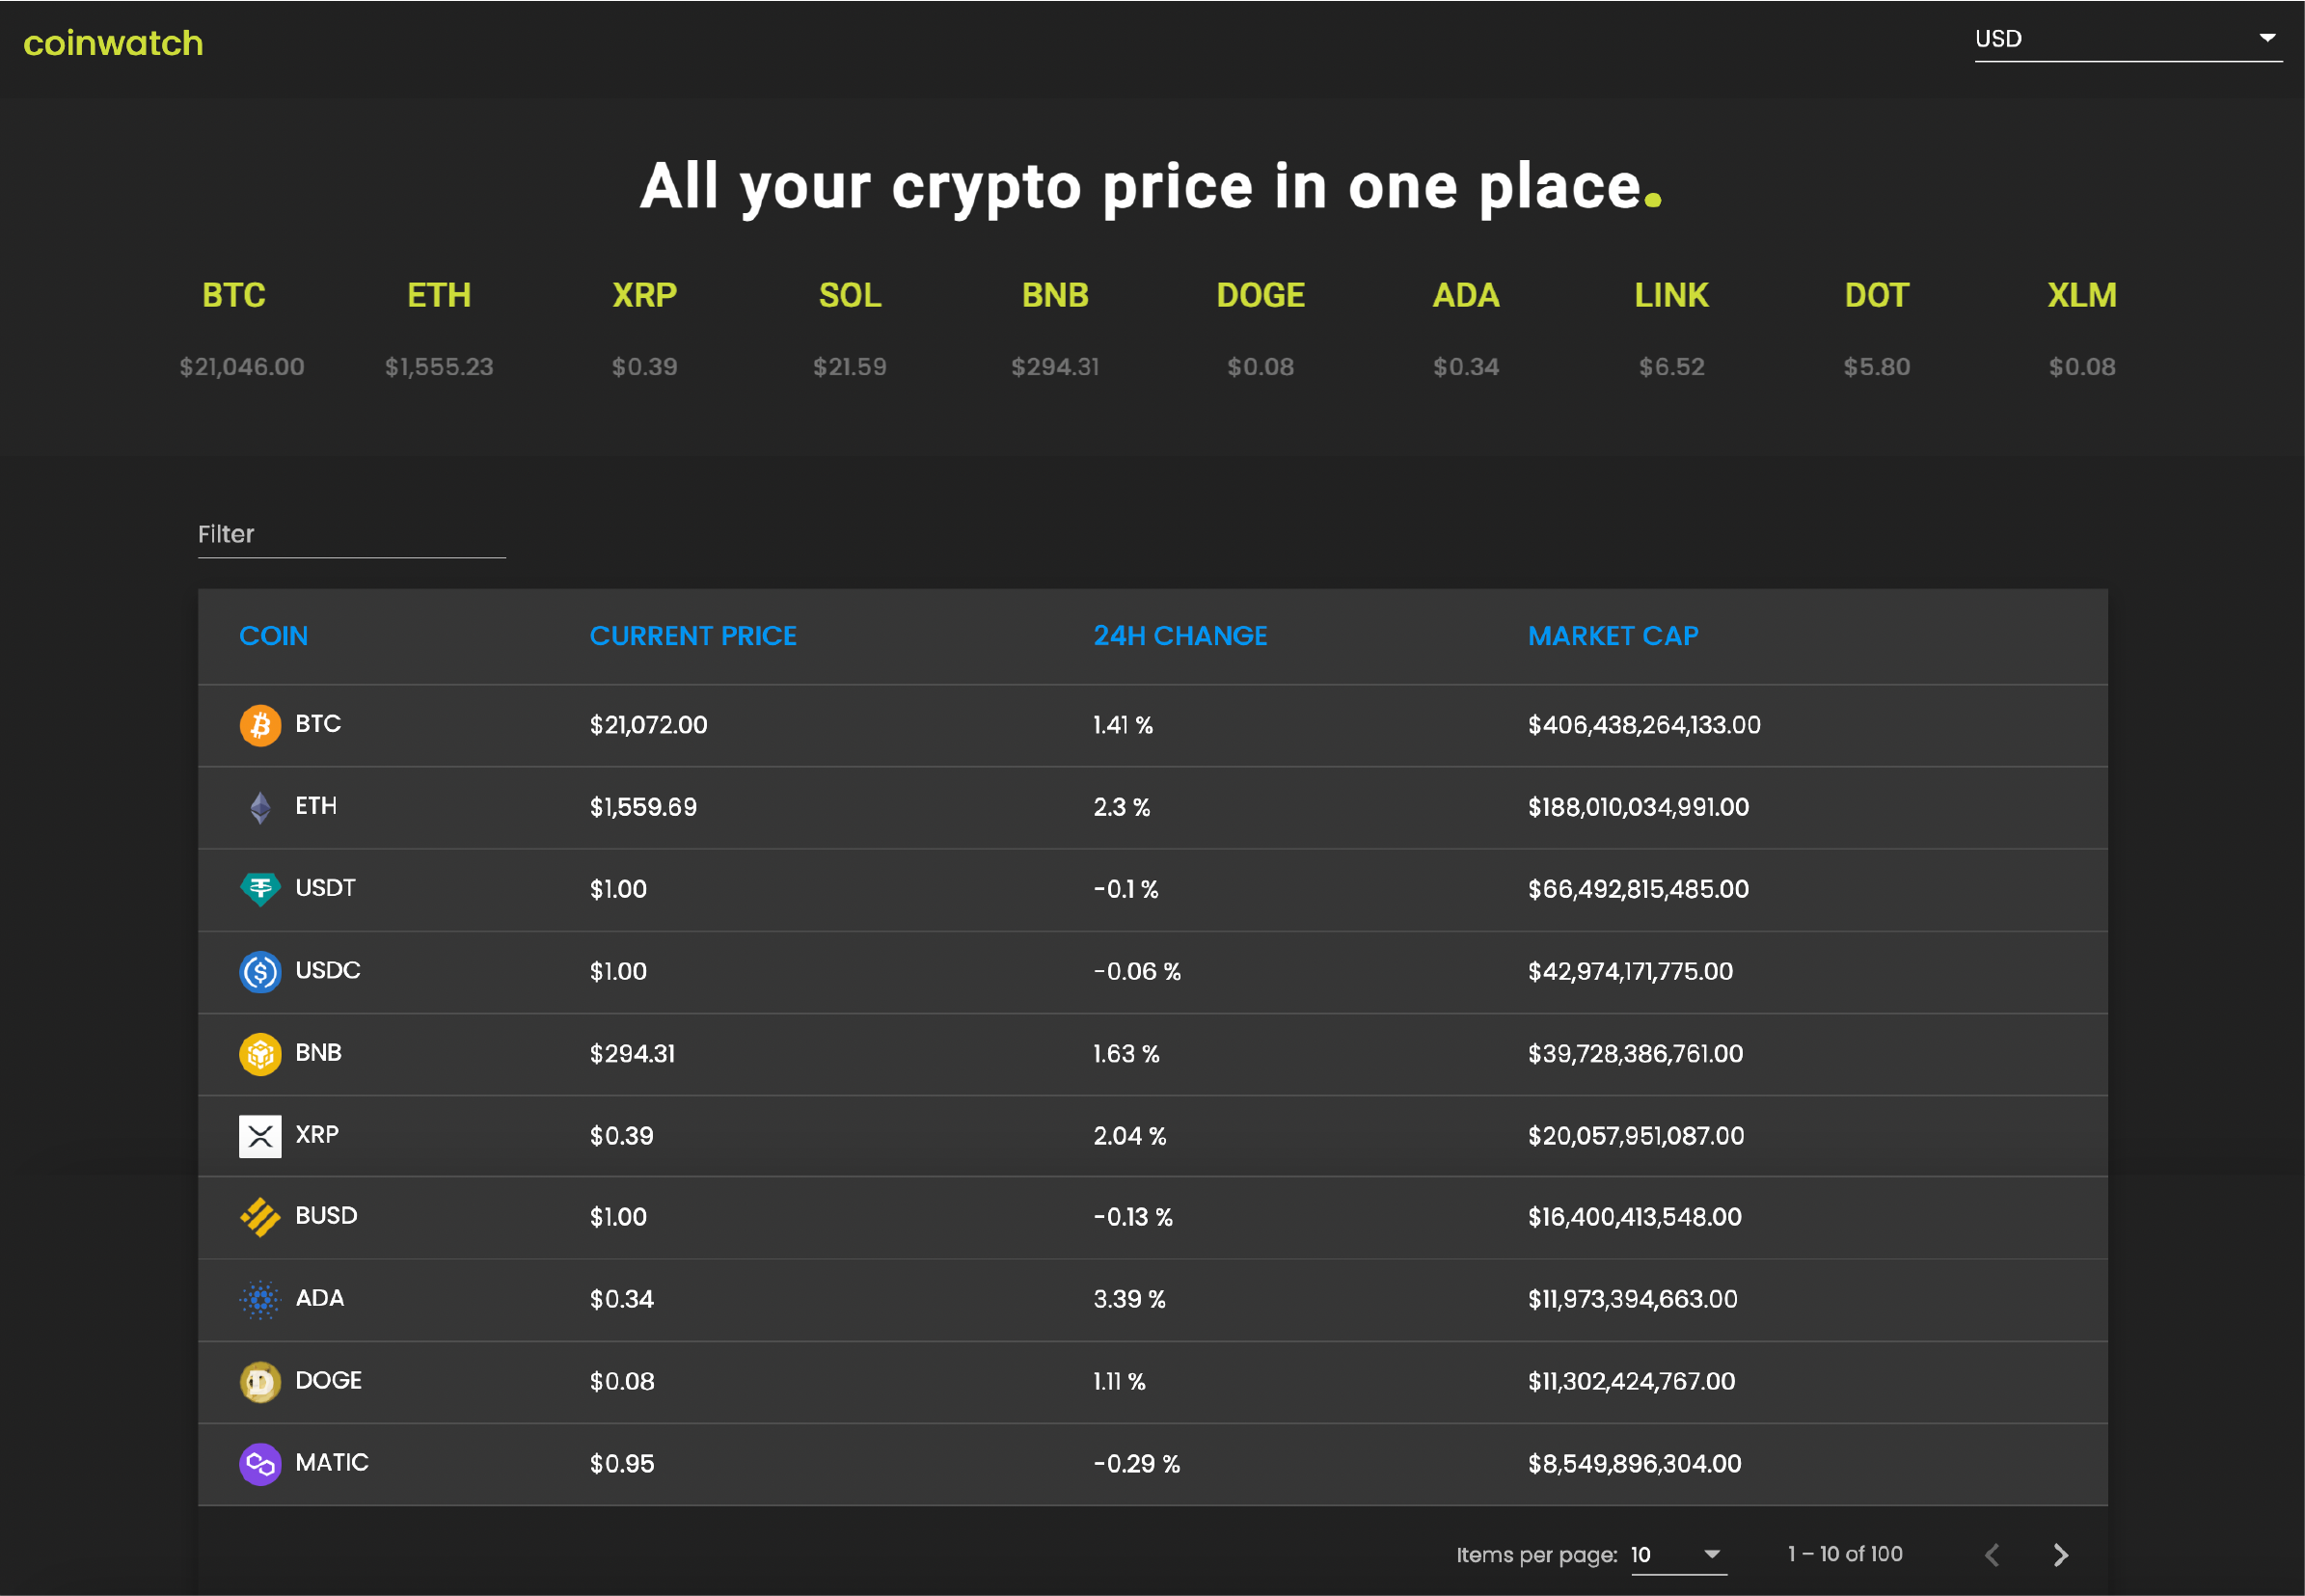This screenshot has height=1596, width=2305.
Task: Click the MATIC coin name text
Action: click(x=332, y=1463)
